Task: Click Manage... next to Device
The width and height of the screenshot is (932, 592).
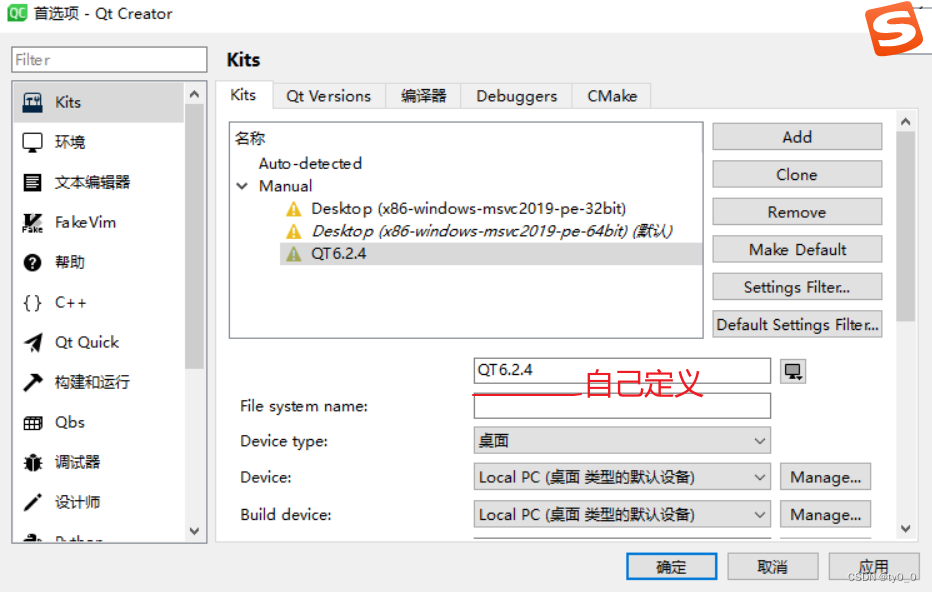Action: click(825, 477)
